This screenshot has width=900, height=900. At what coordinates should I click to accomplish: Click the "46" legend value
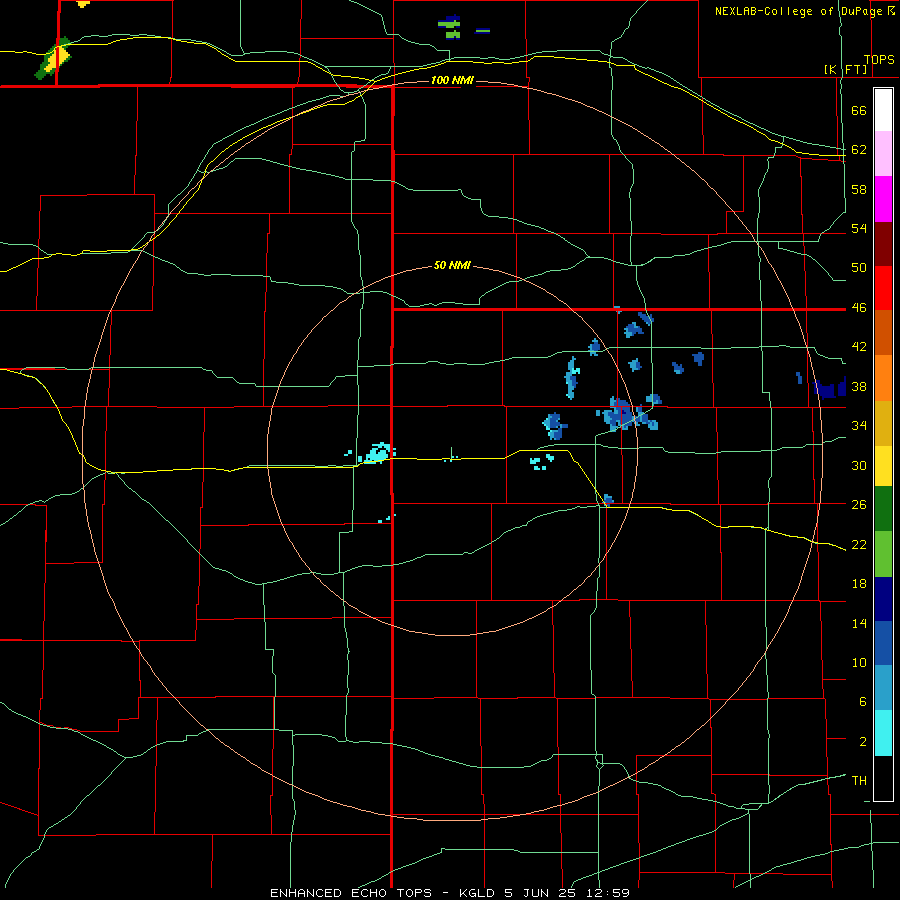coord(859,308)
